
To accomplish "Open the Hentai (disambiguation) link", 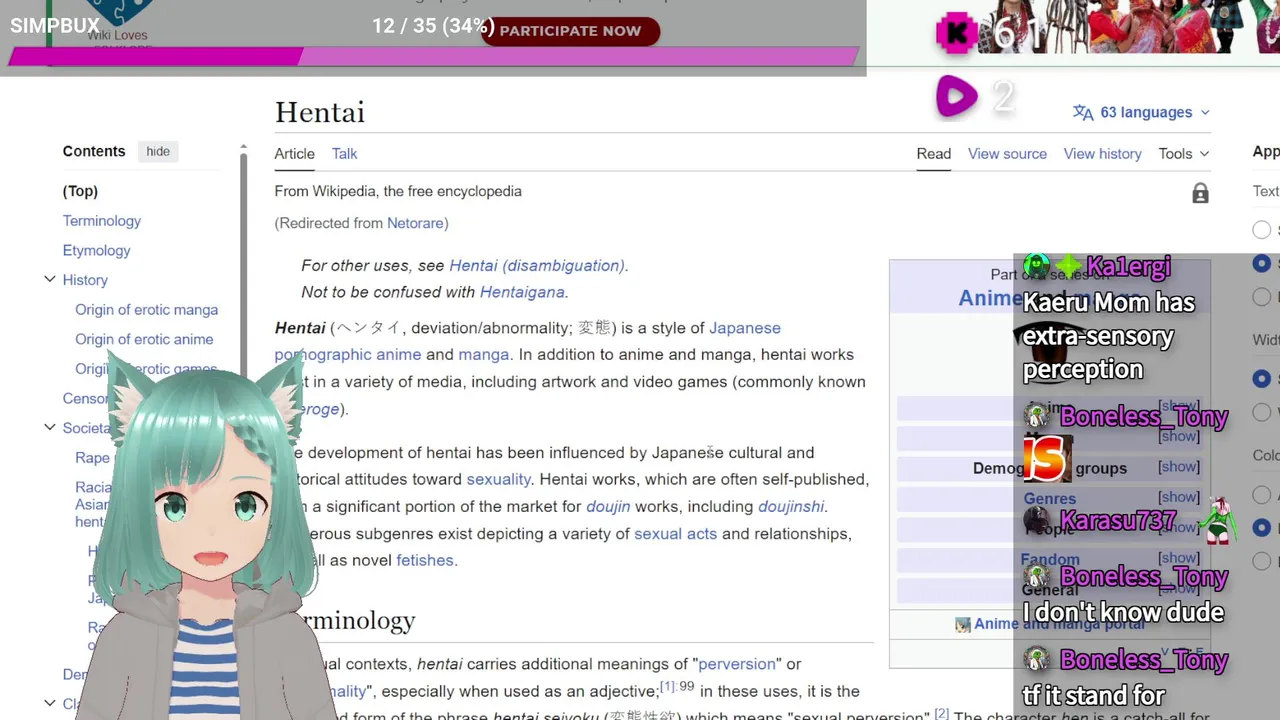I will coord(537,265).
